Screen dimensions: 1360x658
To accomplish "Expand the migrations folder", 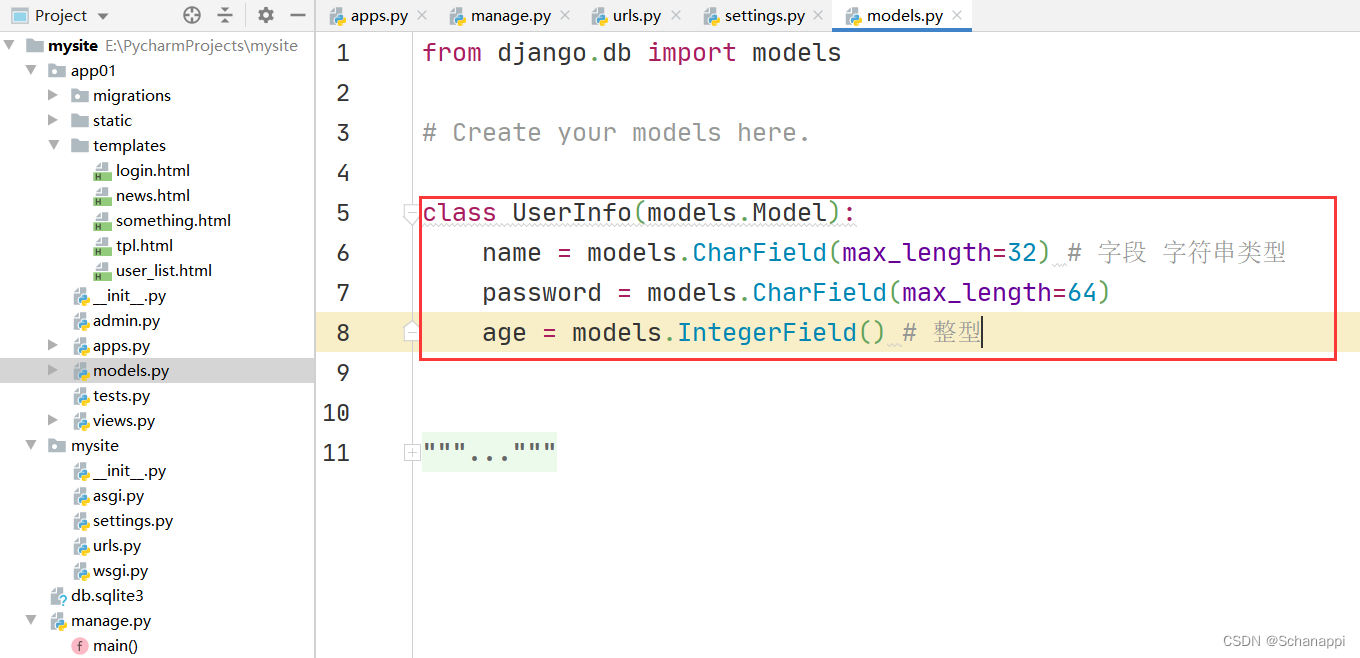I will click(53, 95).
